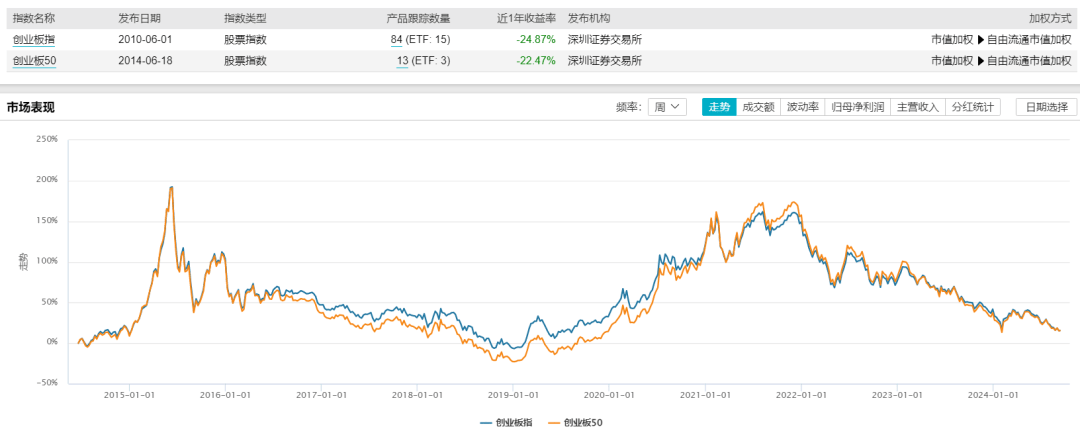Viewport: 1080px width, 435px height.
Task: Click the 84 product tracking count
Action: (396, 40)
